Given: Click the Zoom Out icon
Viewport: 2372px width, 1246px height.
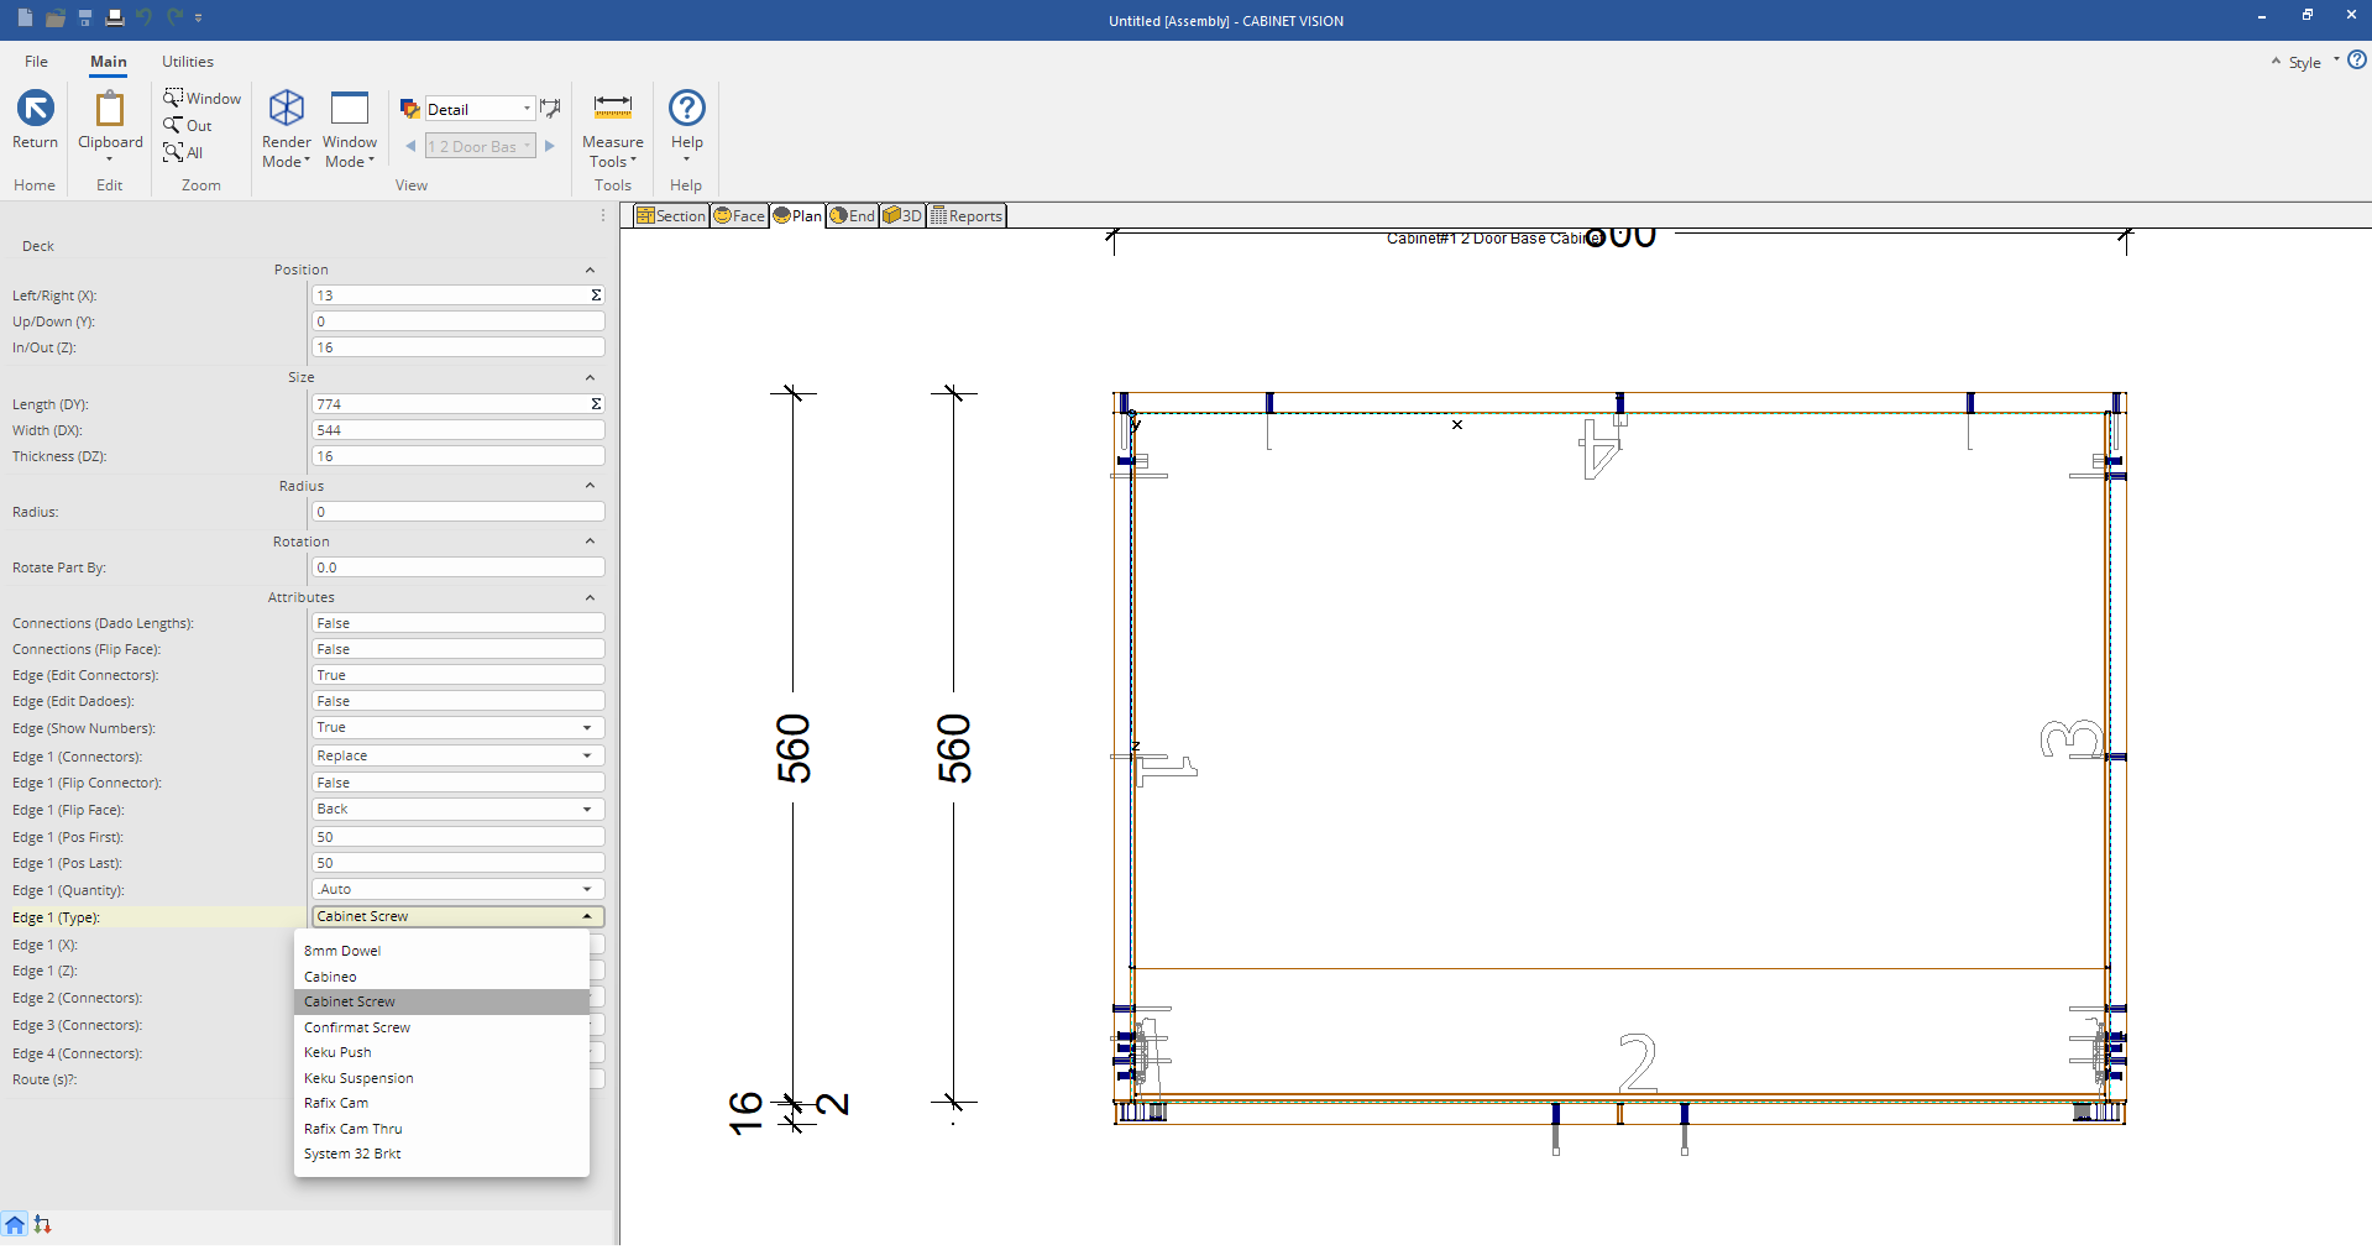Looking at the screenshot, I should pos(174,125).
